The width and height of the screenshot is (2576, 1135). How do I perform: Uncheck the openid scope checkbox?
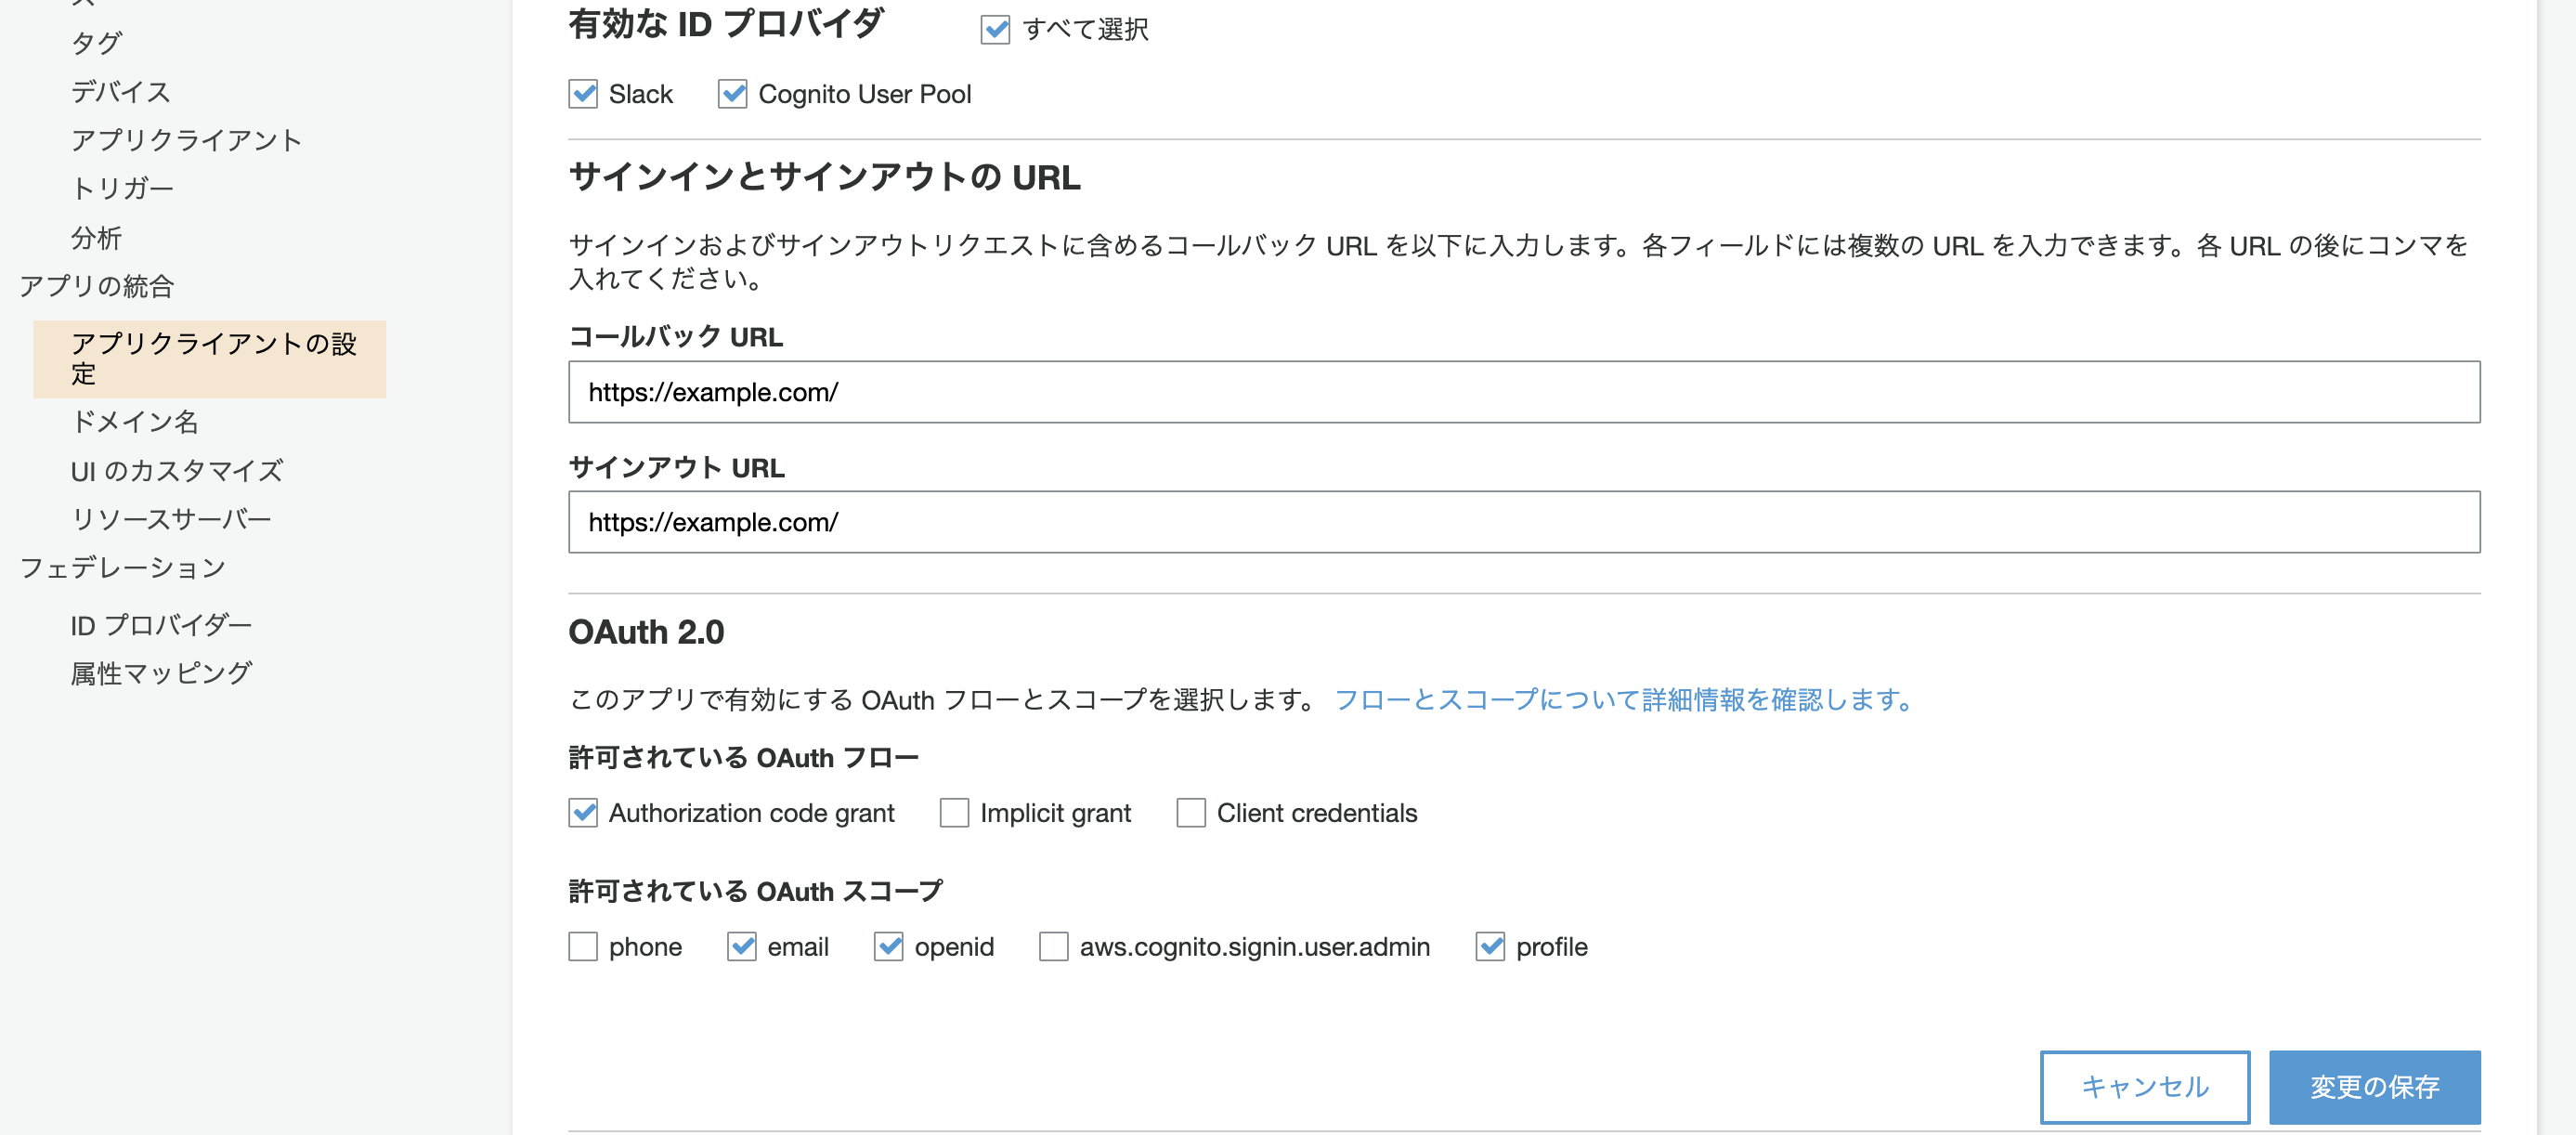pyautogui.click(x=888, y=946)
